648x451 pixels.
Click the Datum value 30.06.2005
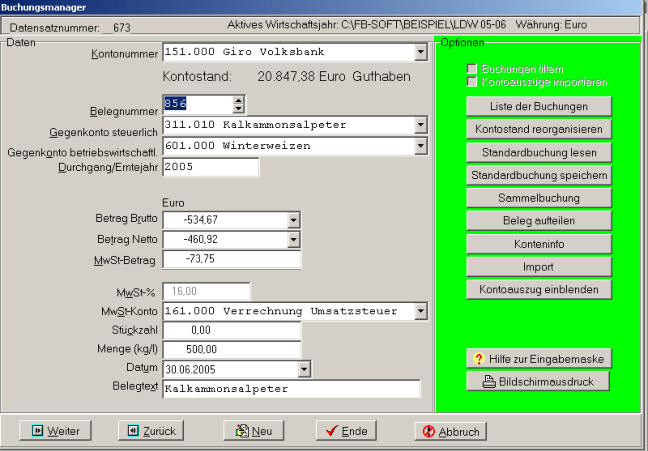coord(190,369)
